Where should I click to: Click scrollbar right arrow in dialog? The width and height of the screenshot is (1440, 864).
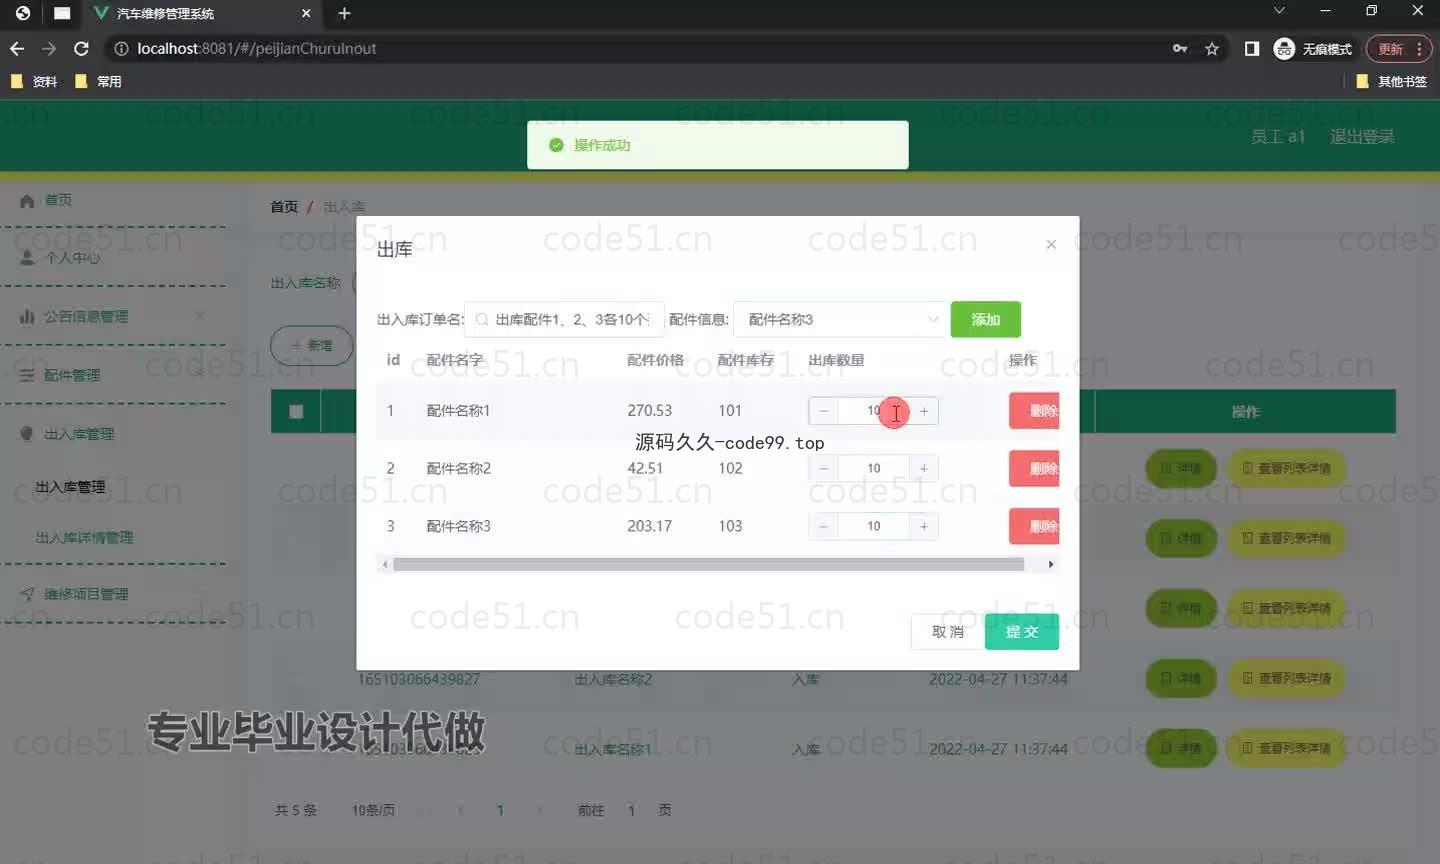[x=1050, y=564]
